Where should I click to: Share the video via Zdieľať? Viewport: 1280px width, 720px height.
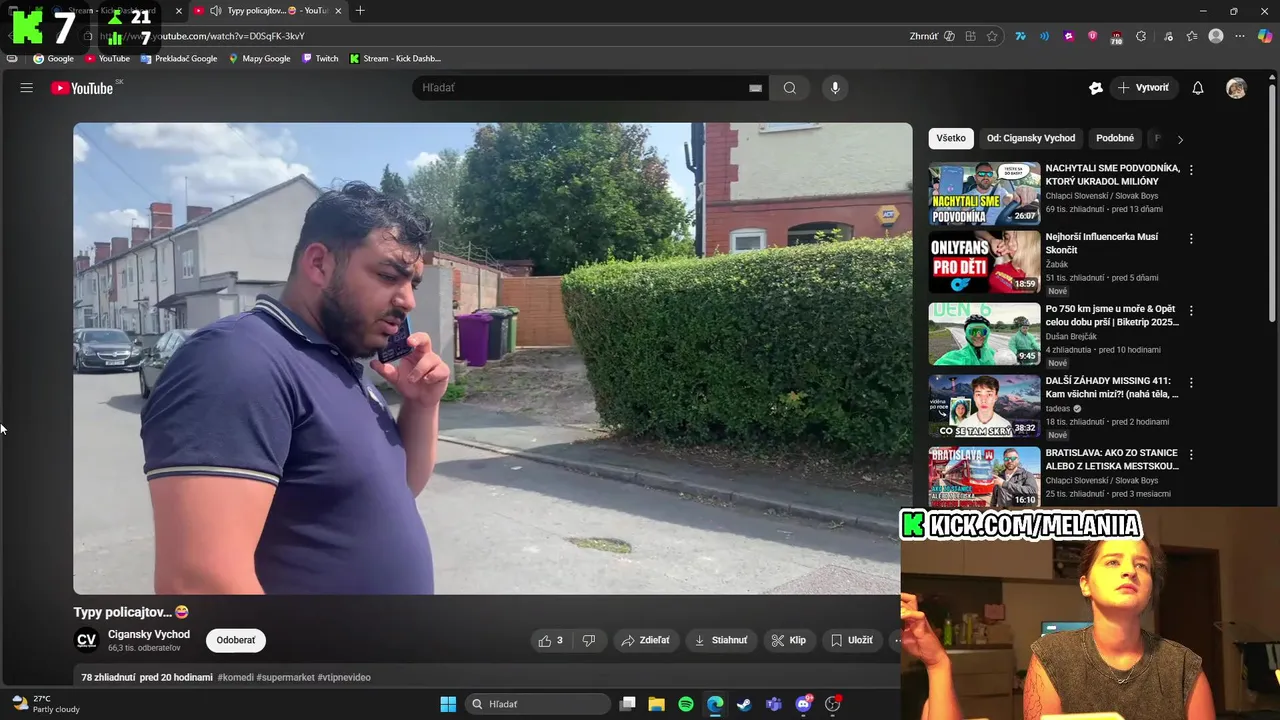click(x=645, y=640)
